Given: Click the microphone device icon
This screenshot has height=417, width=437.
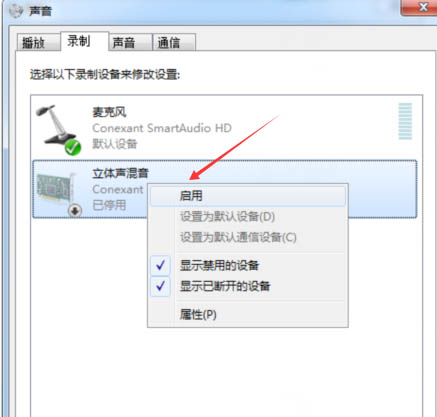Looking at the screenshot, I should coord(57,127).
